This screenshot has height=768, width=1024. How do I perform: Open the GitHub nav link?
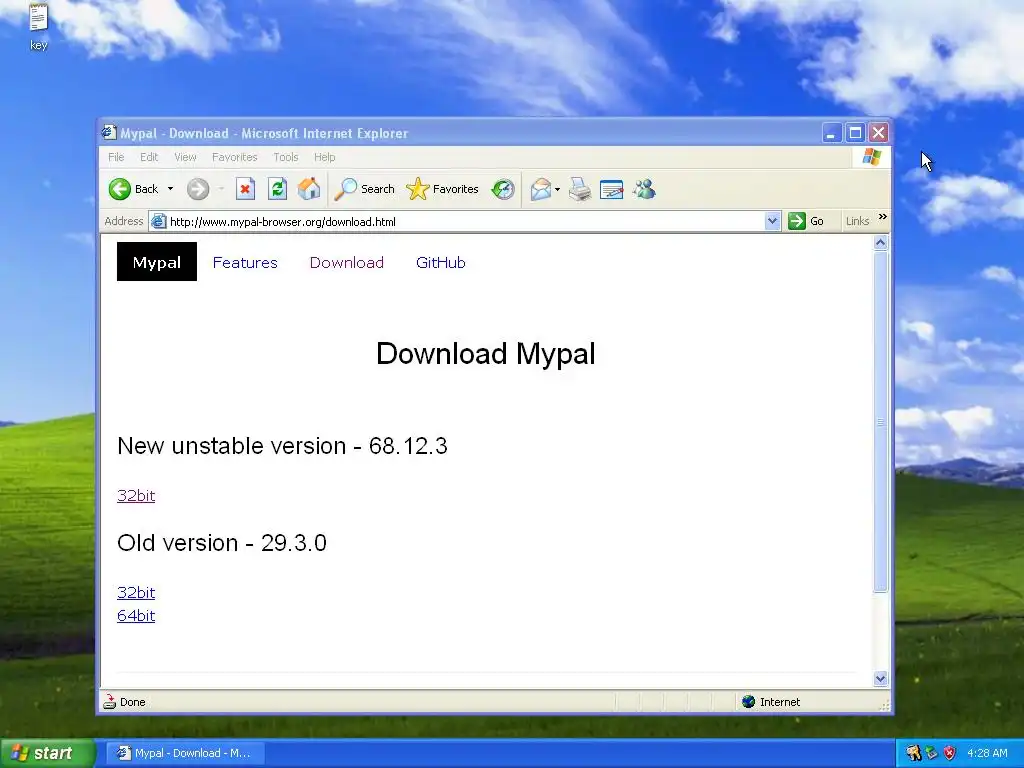(x=441, y=263)
